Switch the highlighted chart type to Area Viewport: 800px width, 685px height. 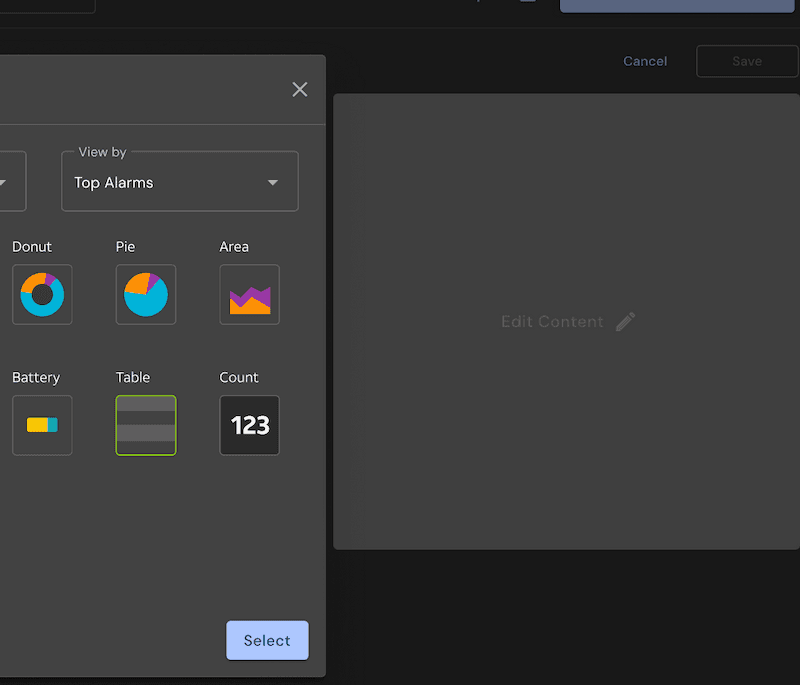tap(249, 294)
